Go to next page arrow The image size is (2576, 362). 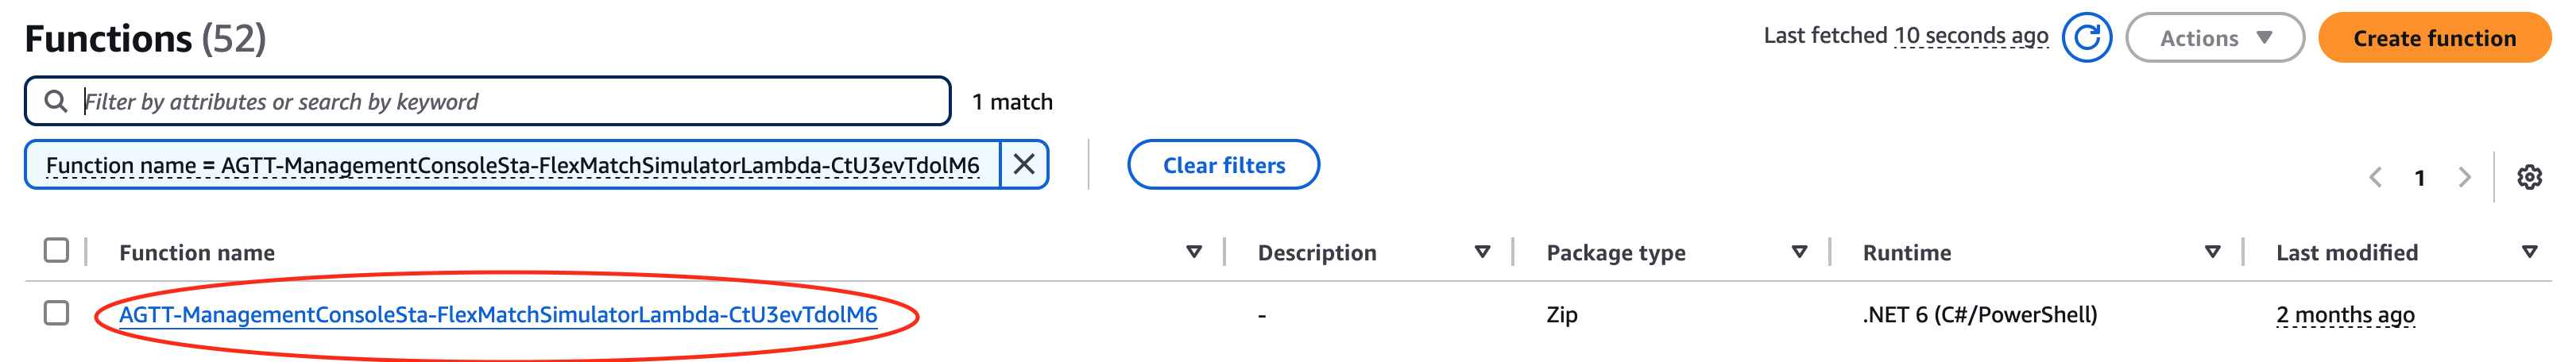pyautogui.click(x=2465, y=178)
